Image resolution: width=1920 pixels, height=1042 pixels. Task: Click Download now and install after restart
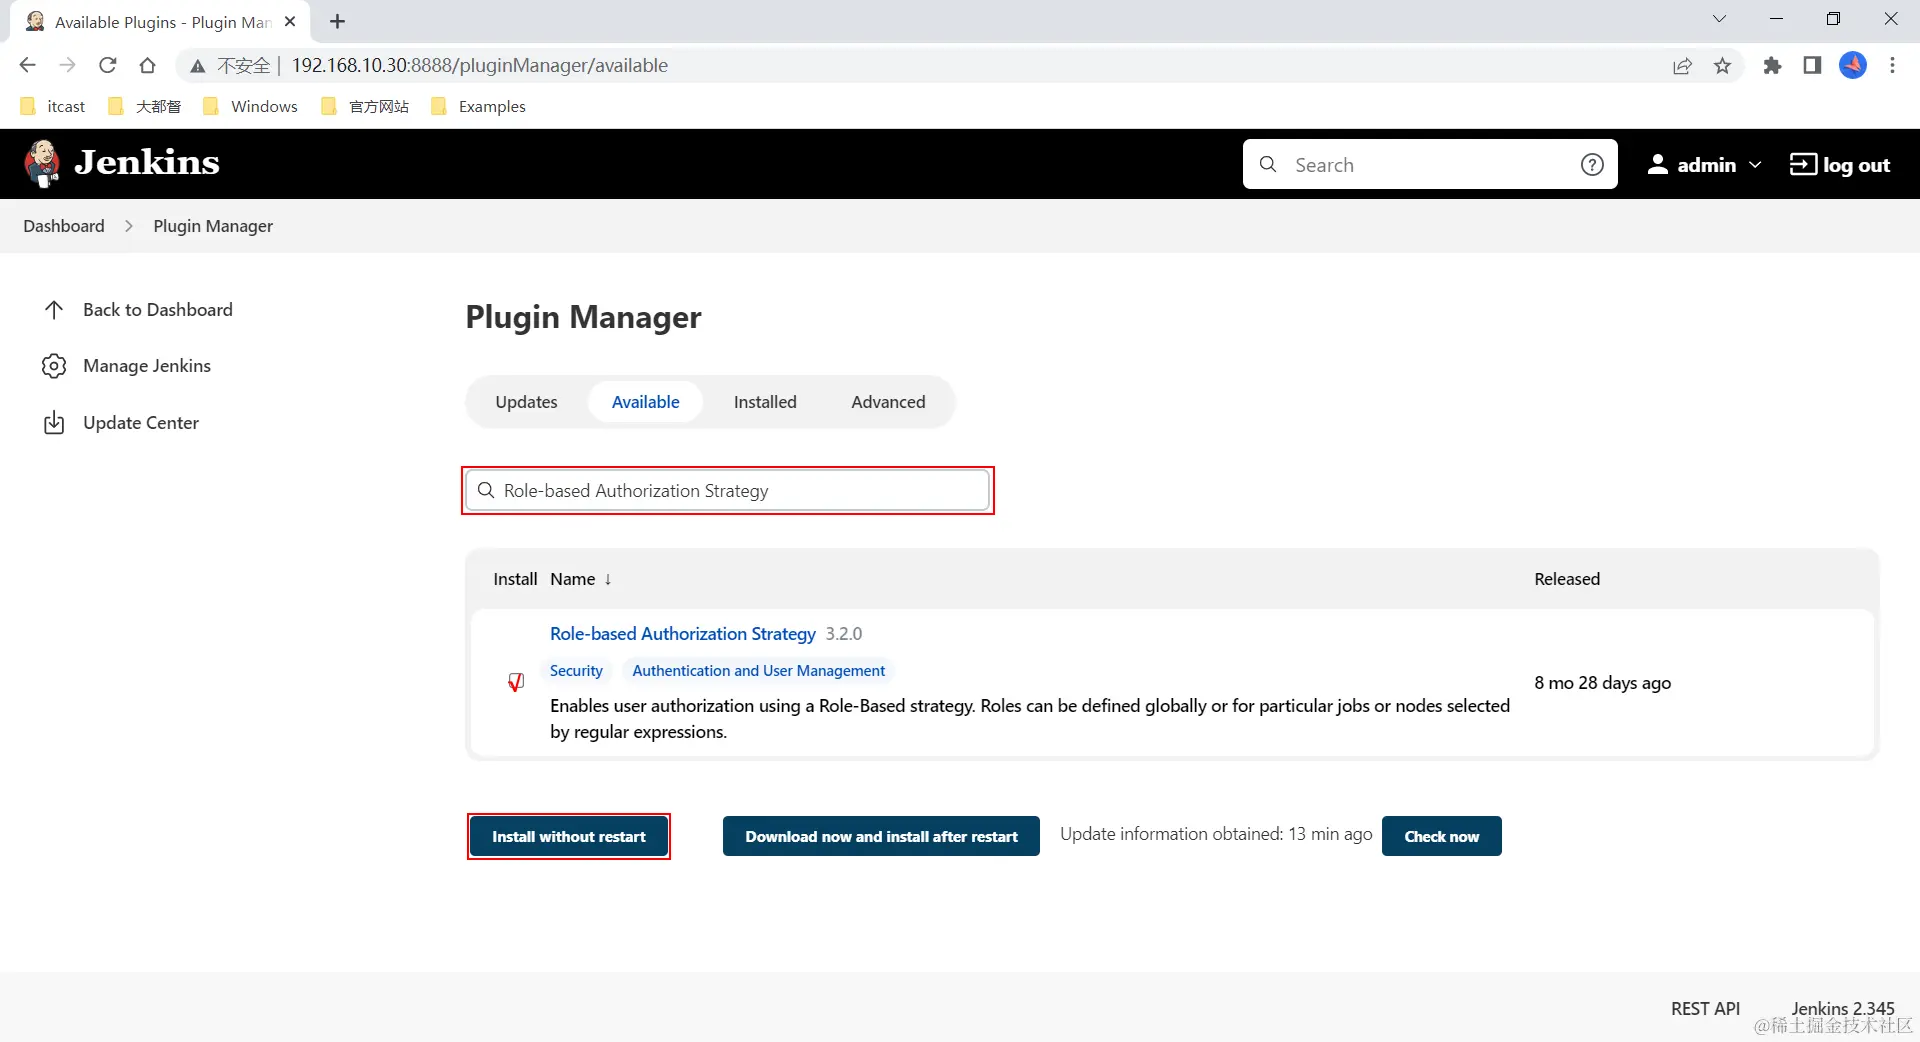click(x=881, y=836)
